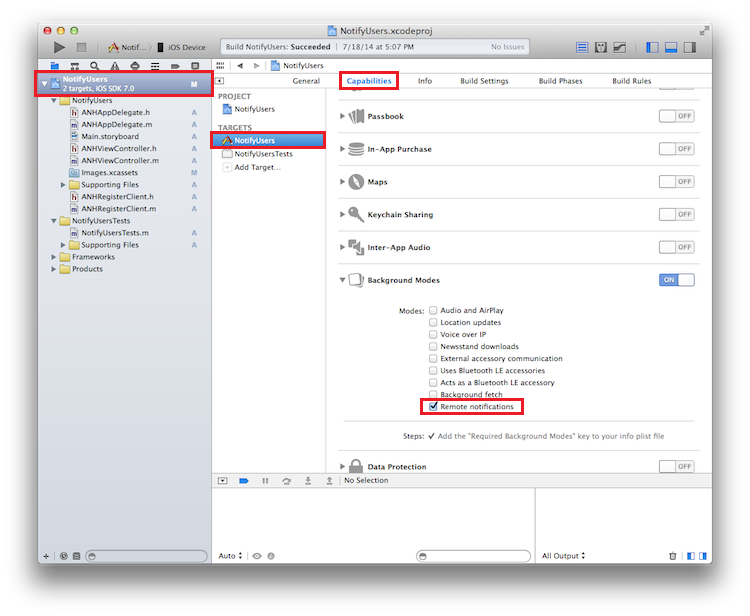Switch to the Assistant editor
Viewport: 750px width, 616px height.
[601, 47]
